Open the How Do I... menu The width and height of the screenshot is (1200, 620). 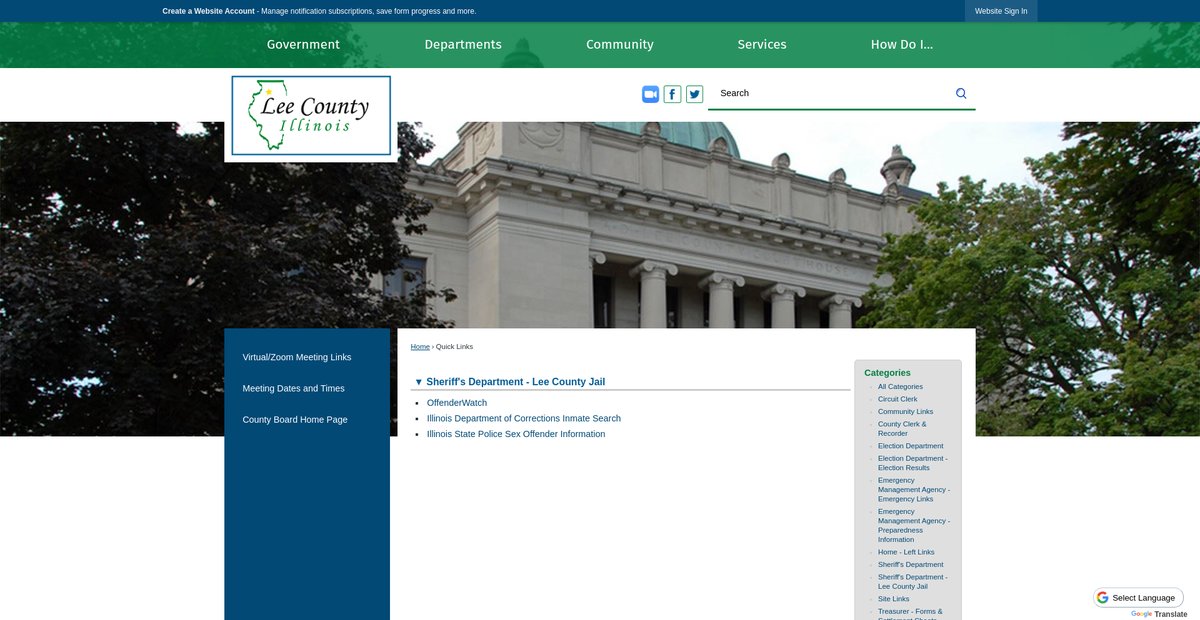click(x=902, y=45)
